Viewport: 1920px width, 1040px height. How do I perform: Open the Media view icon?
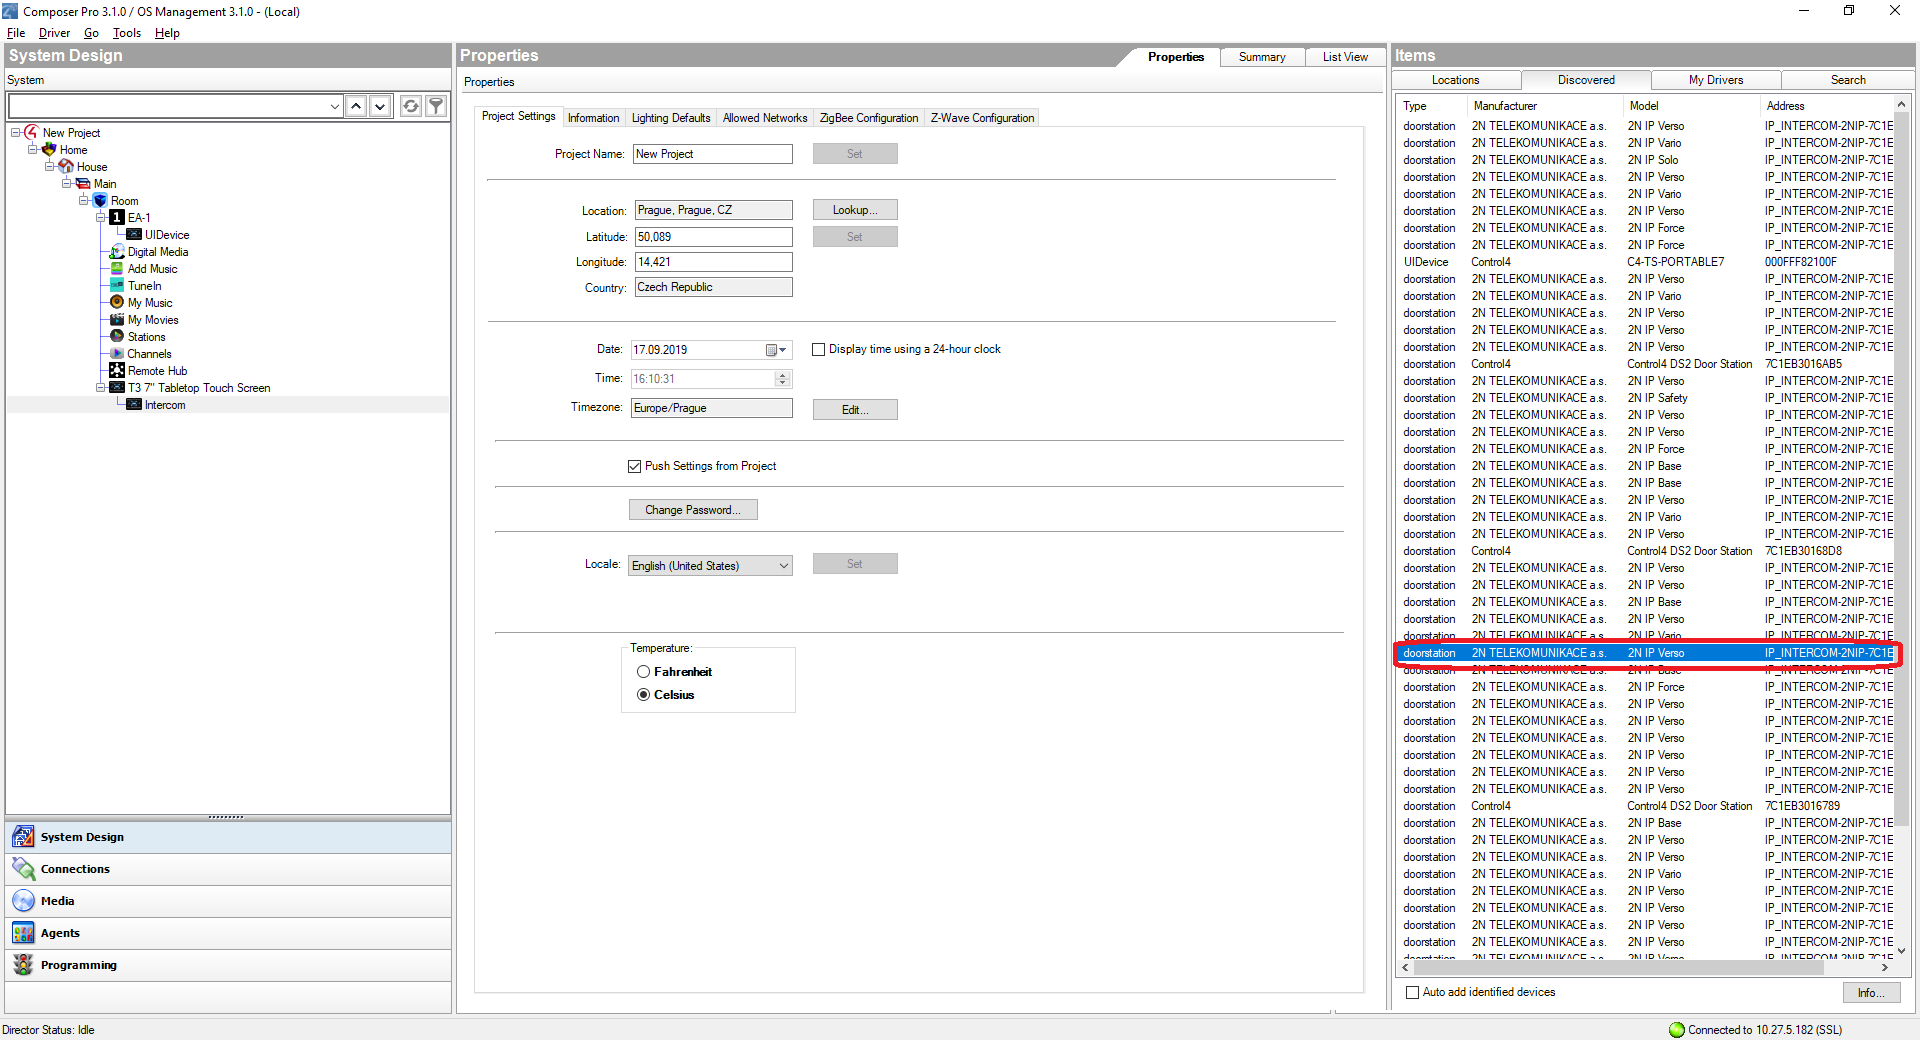click(23, 901)
